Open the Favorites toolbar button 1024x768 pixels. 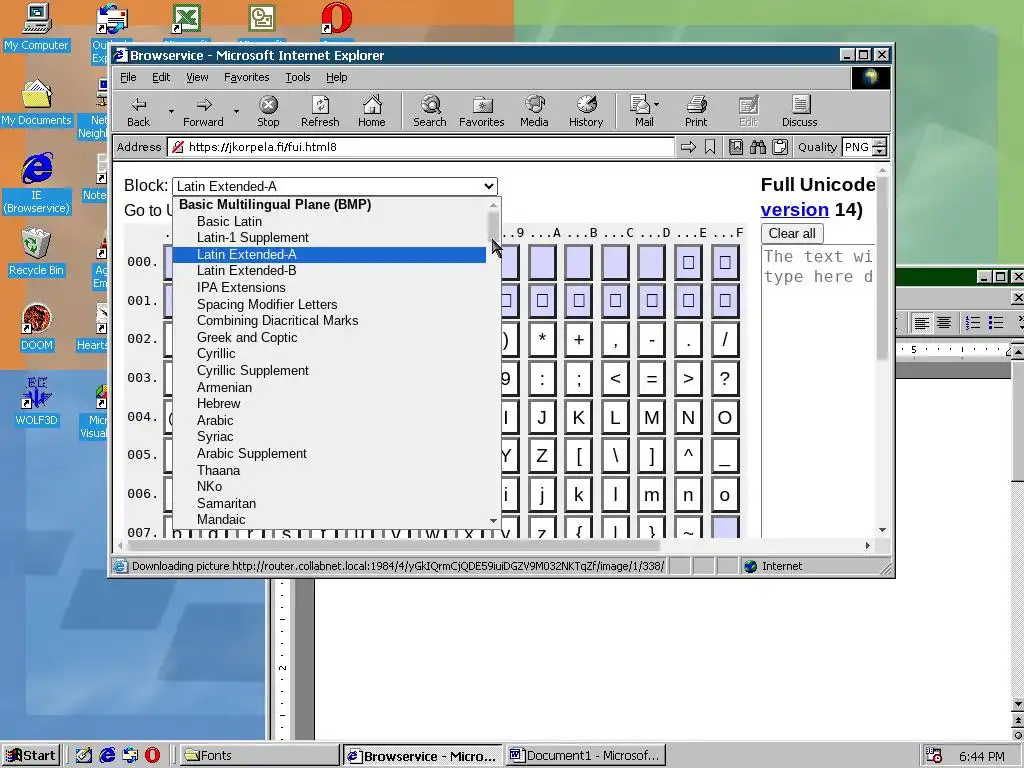(x=481, y=112)
